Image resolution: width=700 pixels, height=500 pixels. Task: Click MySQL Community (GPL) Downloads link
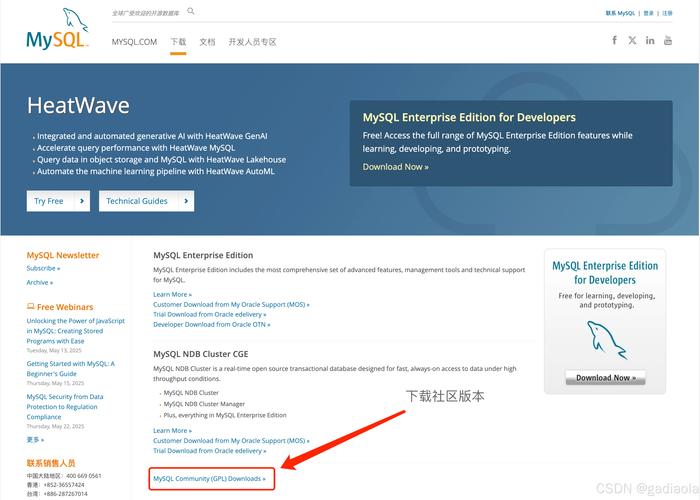(x=209, y=479)
